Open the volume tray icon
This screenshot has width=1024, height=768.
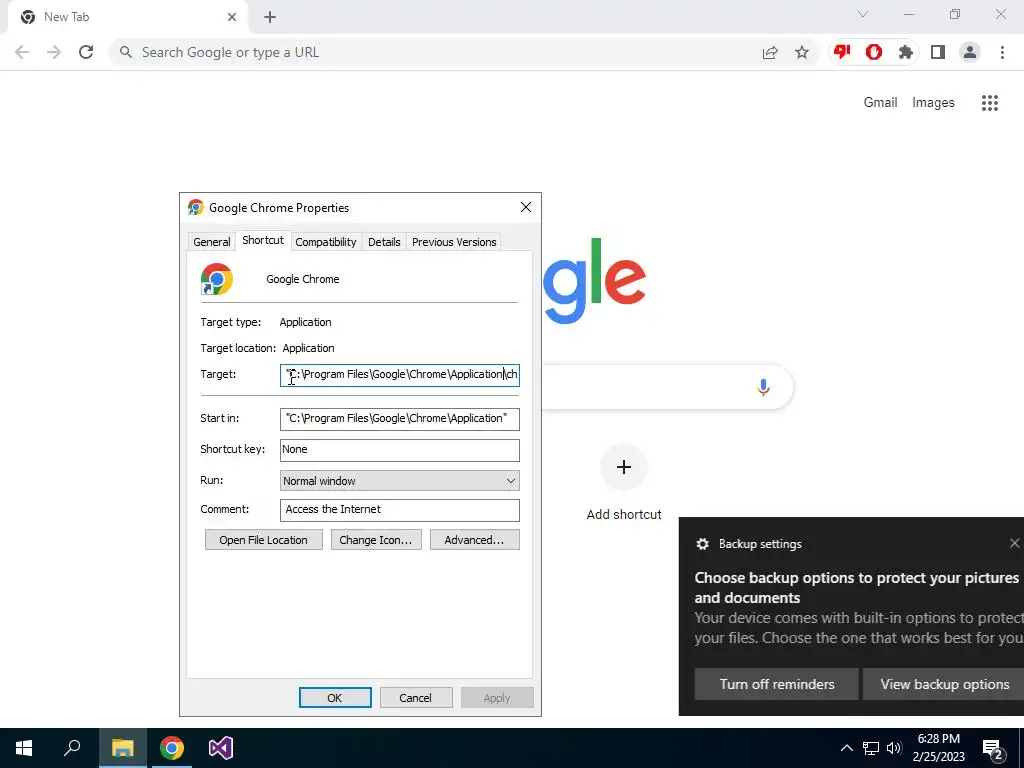click(894, 748)
